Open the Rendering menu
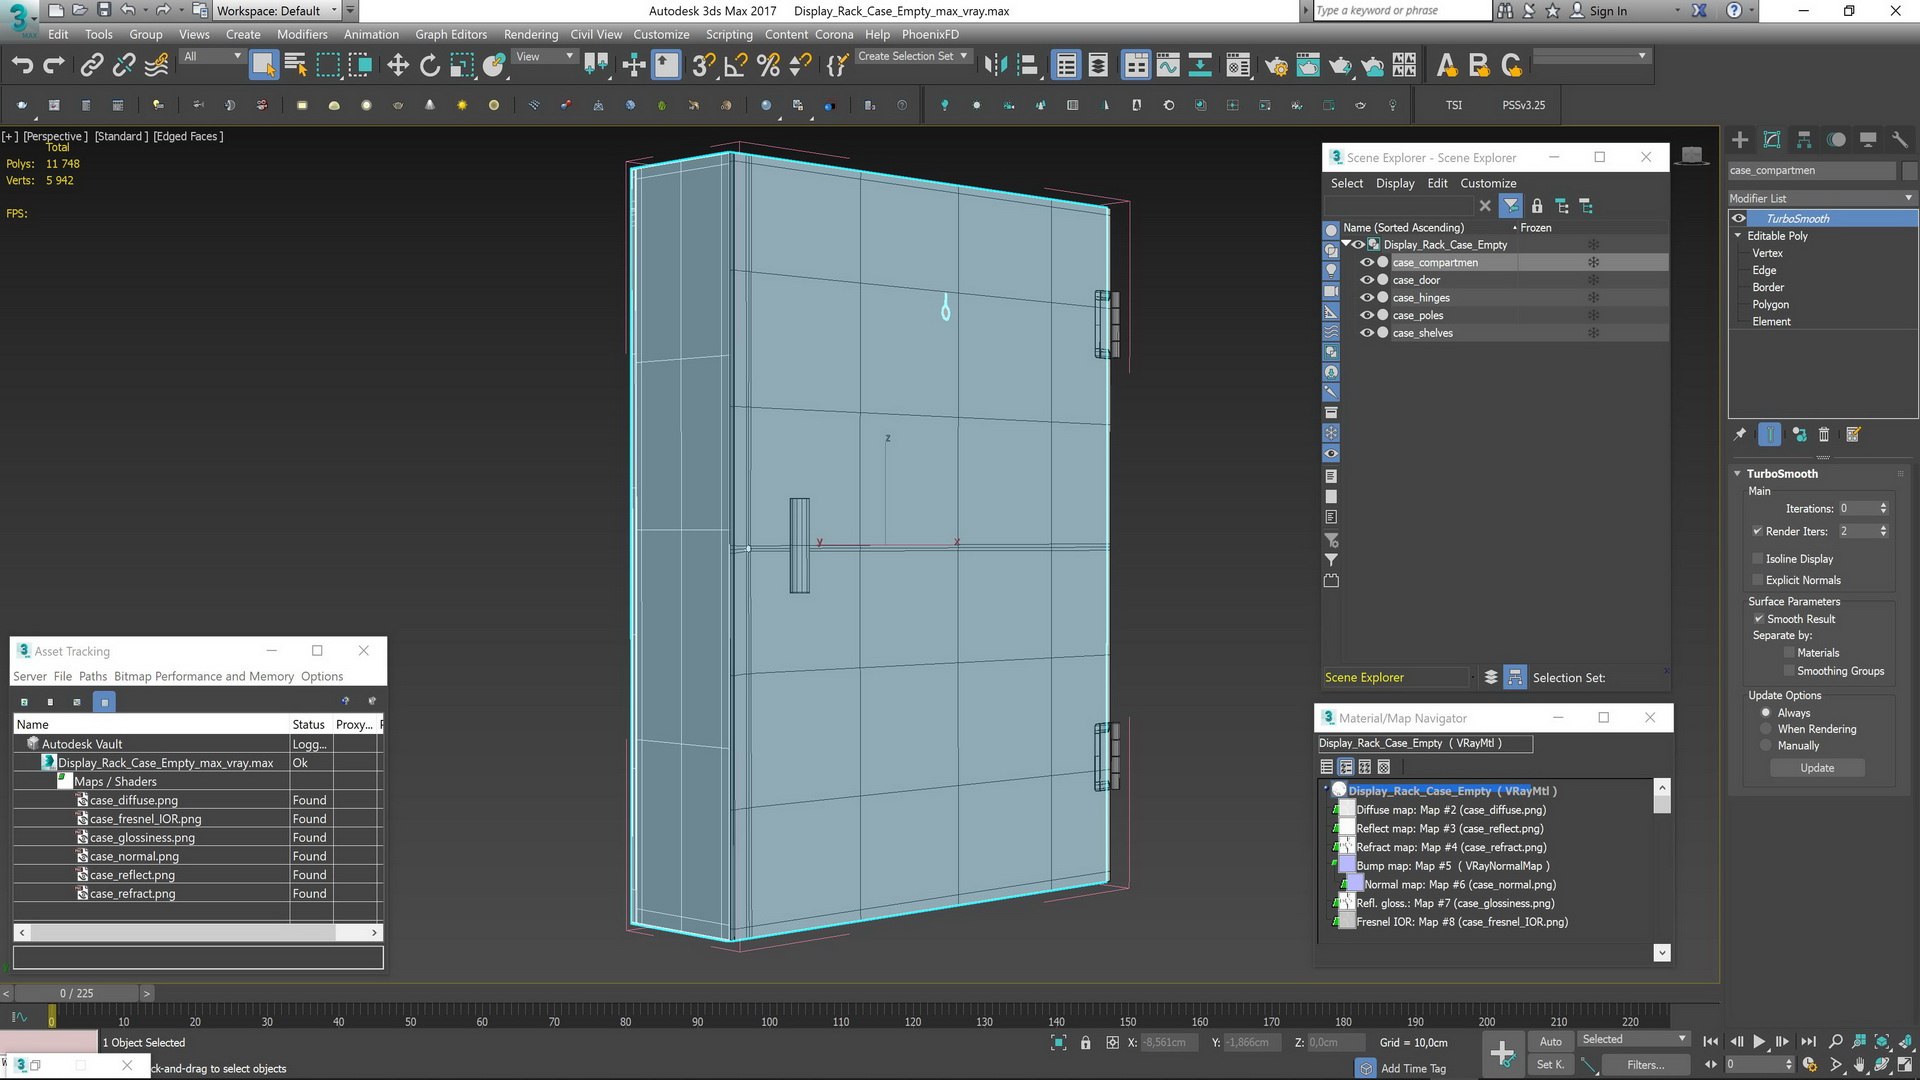 click(531, 34)
